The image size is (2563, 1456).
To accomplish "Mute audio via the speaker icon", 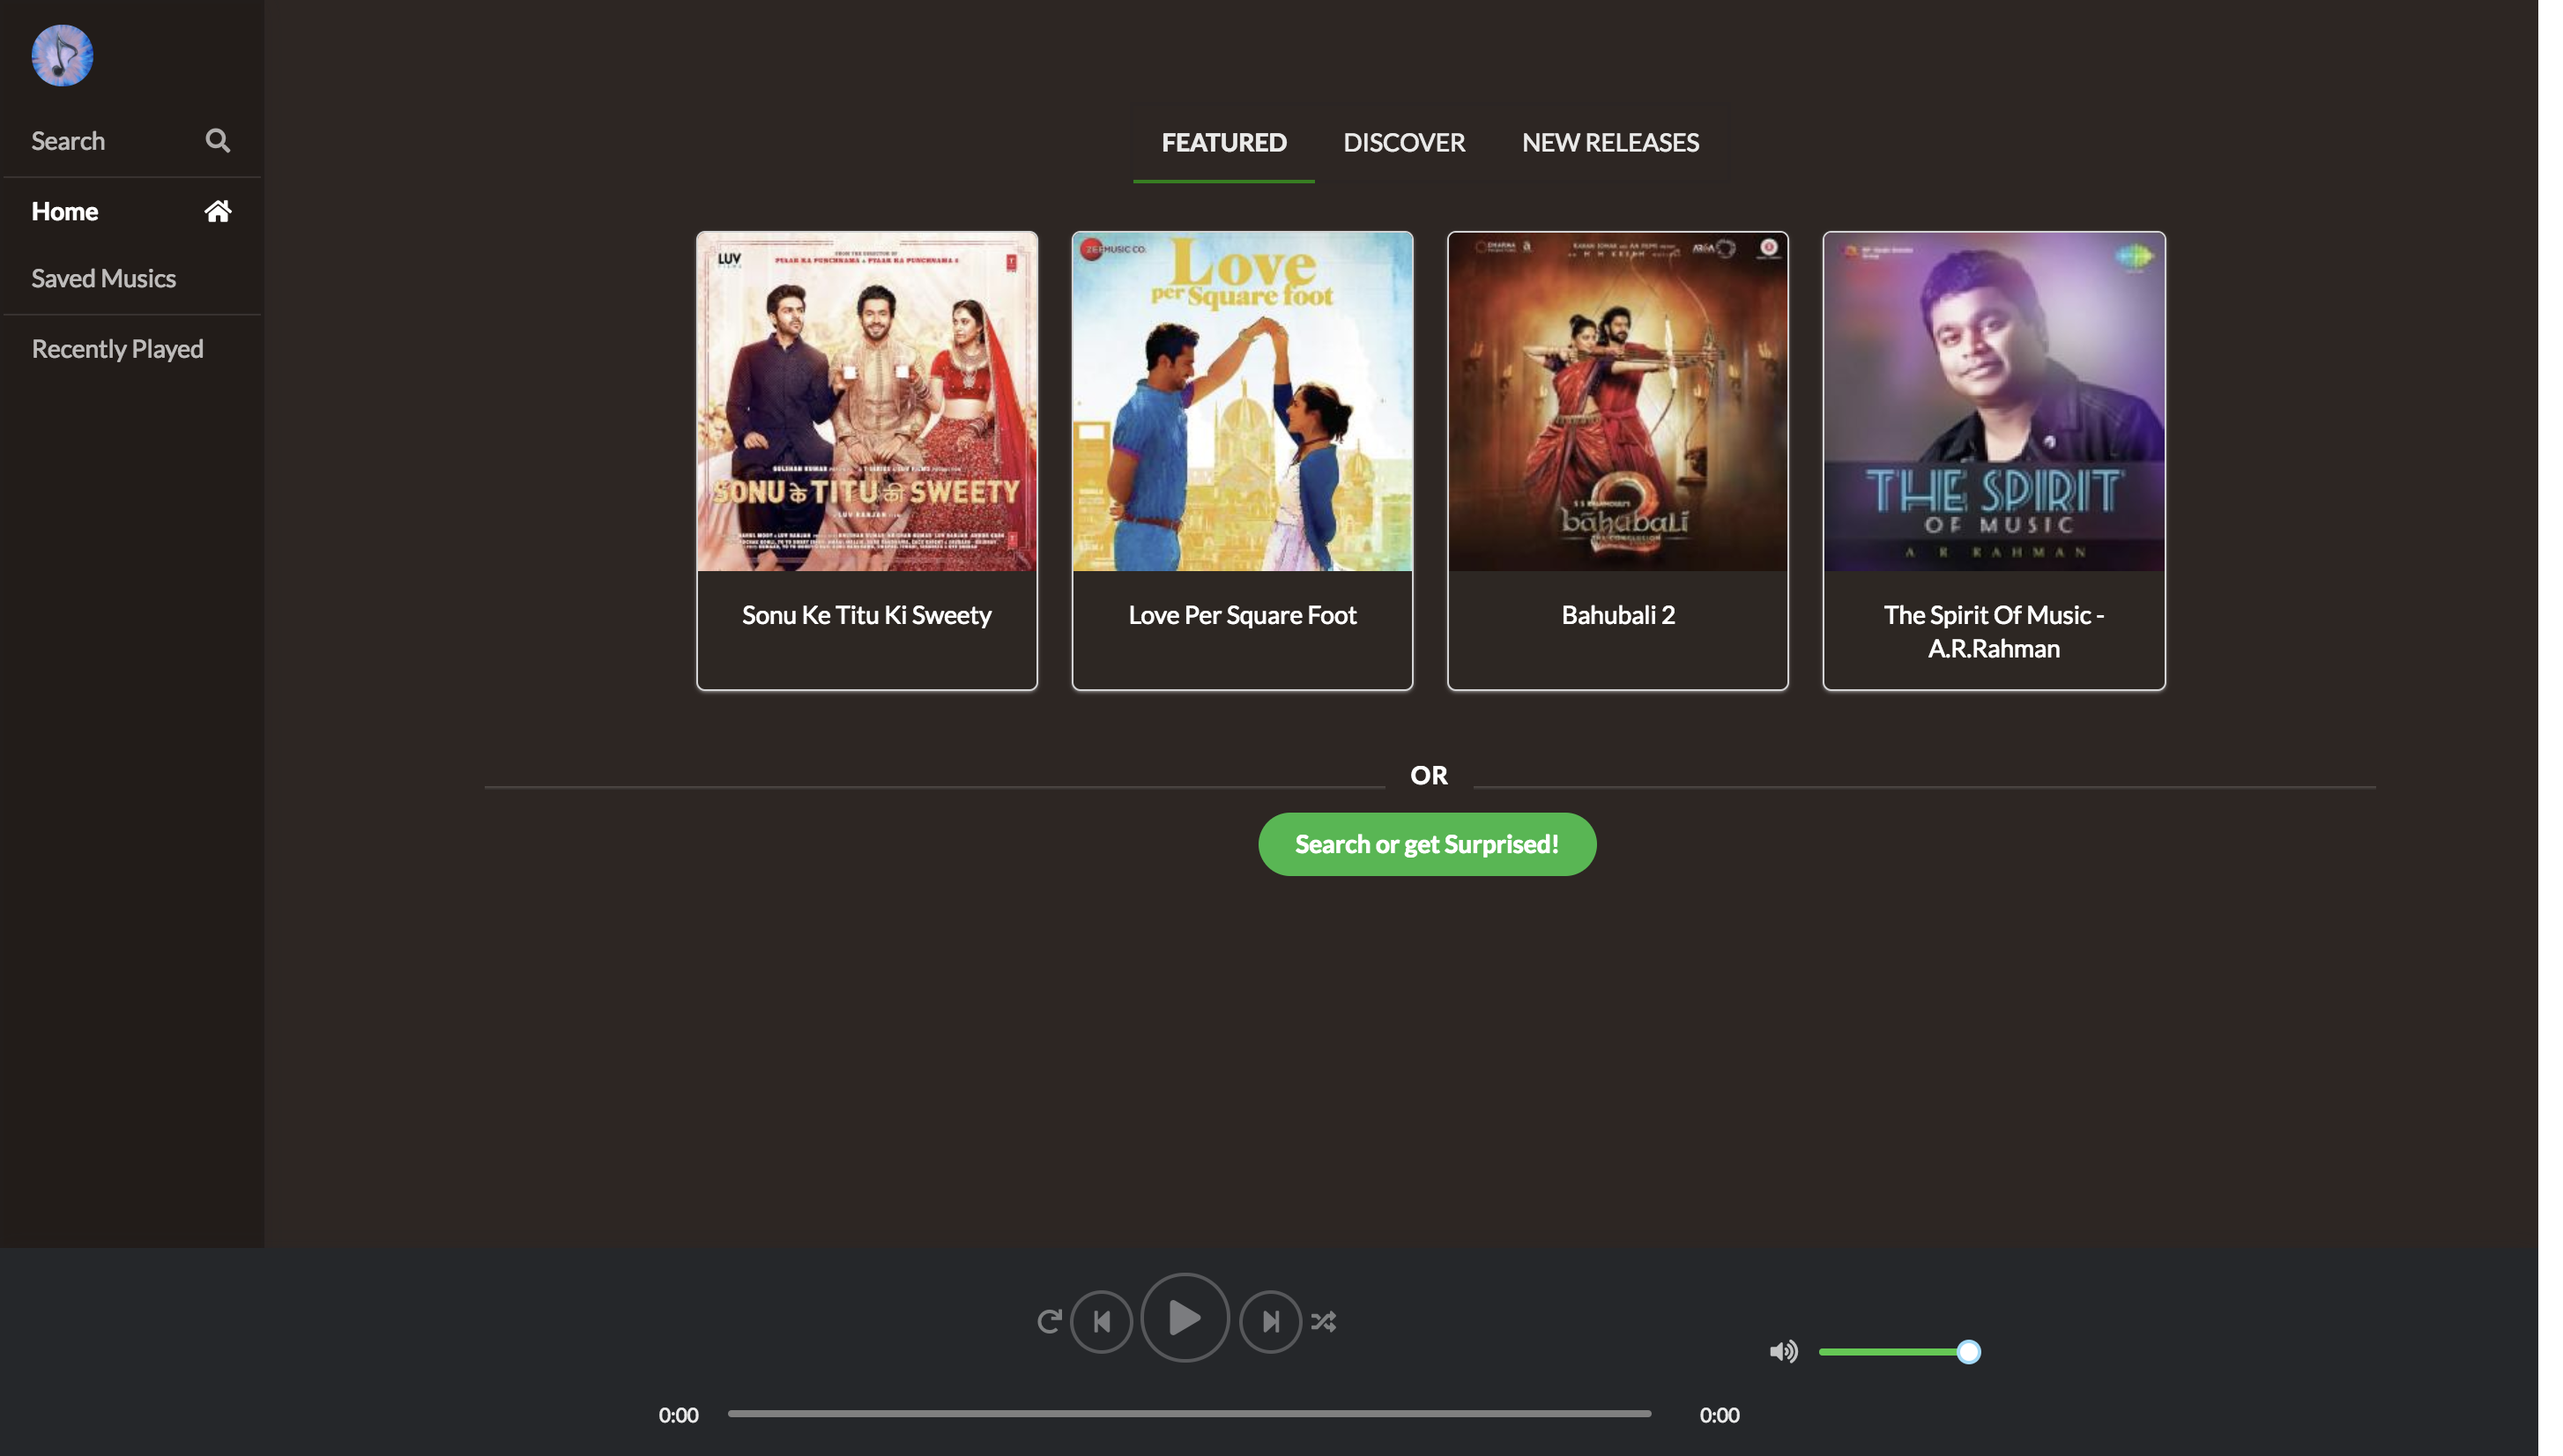I will tap(1783, 1352).
